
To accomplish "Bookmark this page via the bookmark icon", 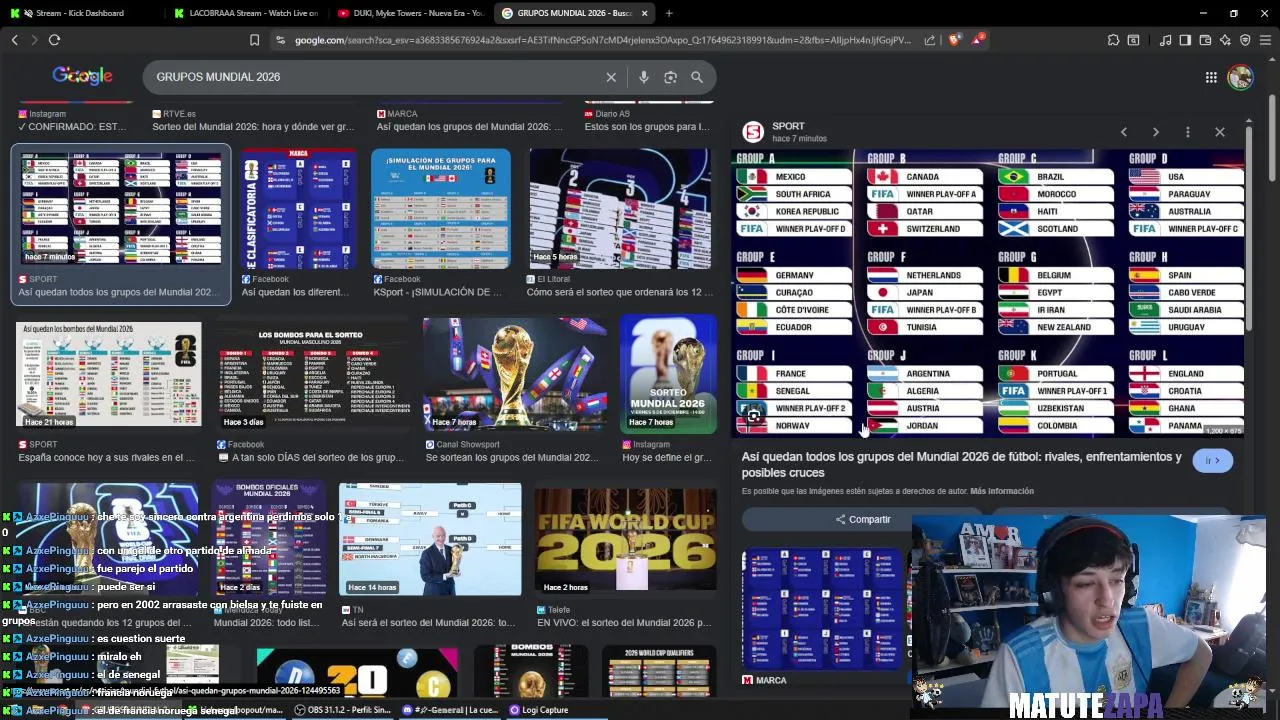I will (x=254, y=40).
